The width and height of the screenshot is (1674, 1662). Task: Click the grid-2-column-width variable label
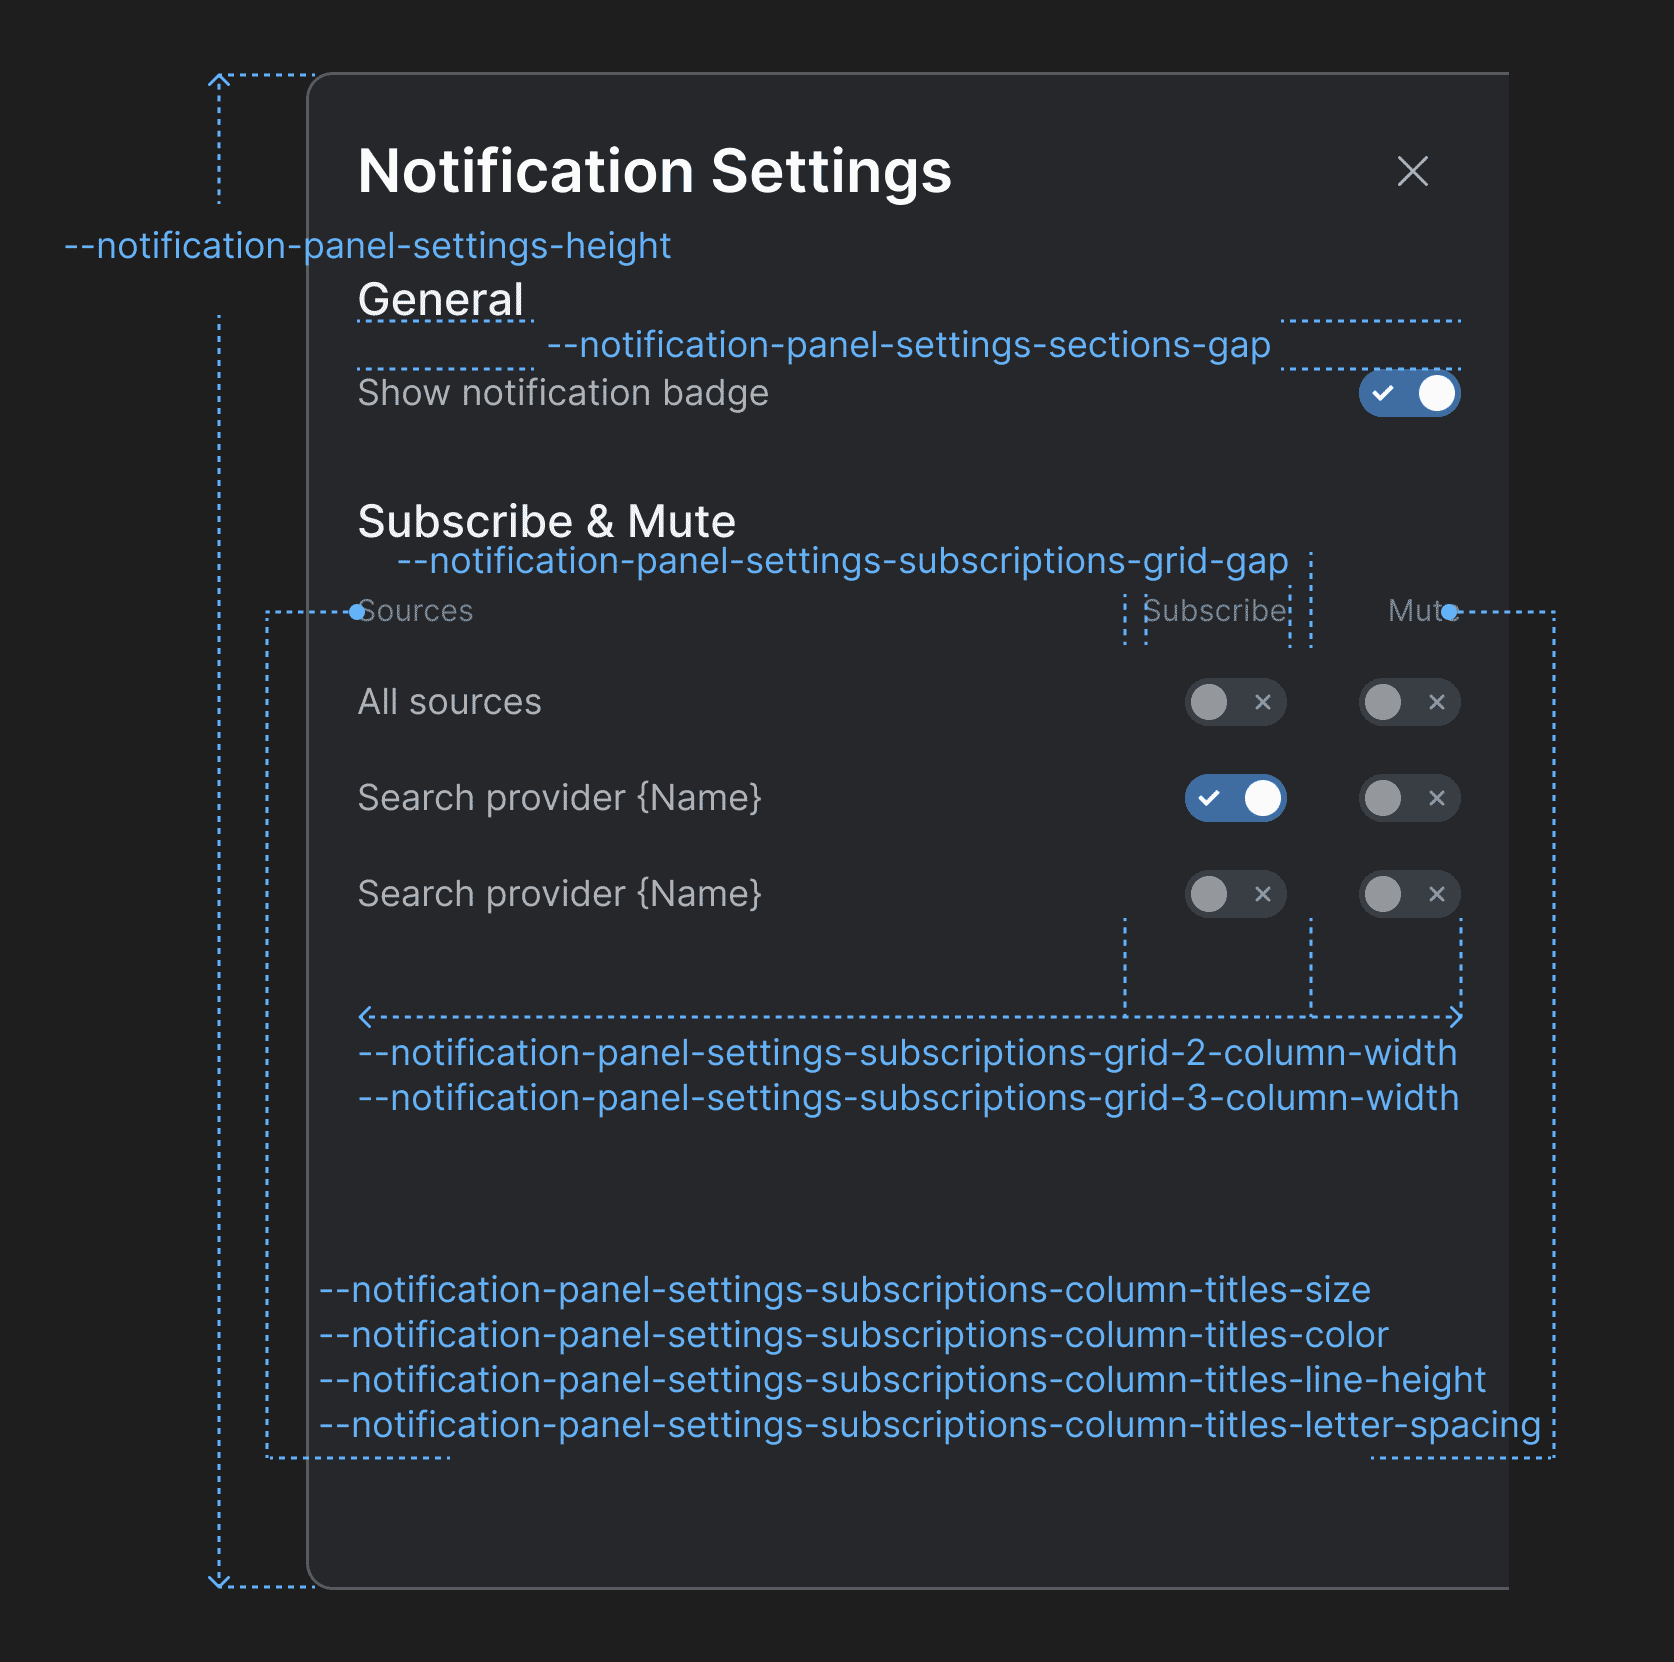pos(907,1053)
